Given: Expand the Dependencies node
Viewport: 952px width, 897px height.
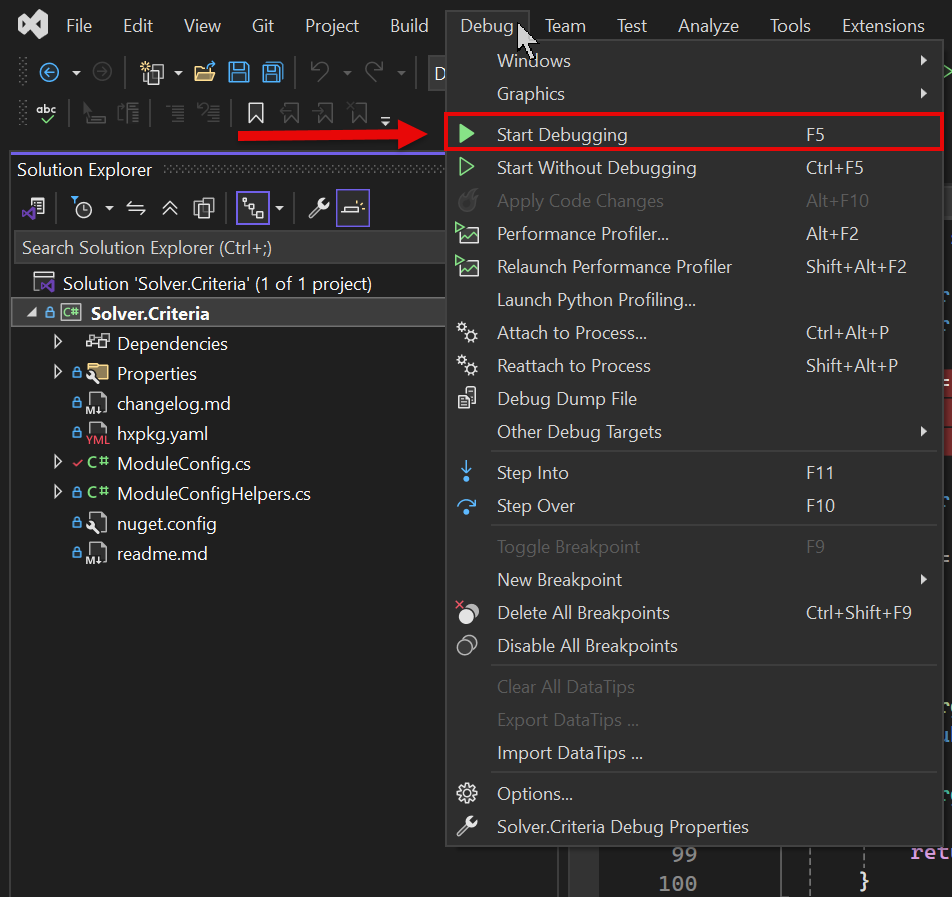Looking at the screenshot, I should click(58, 342).
